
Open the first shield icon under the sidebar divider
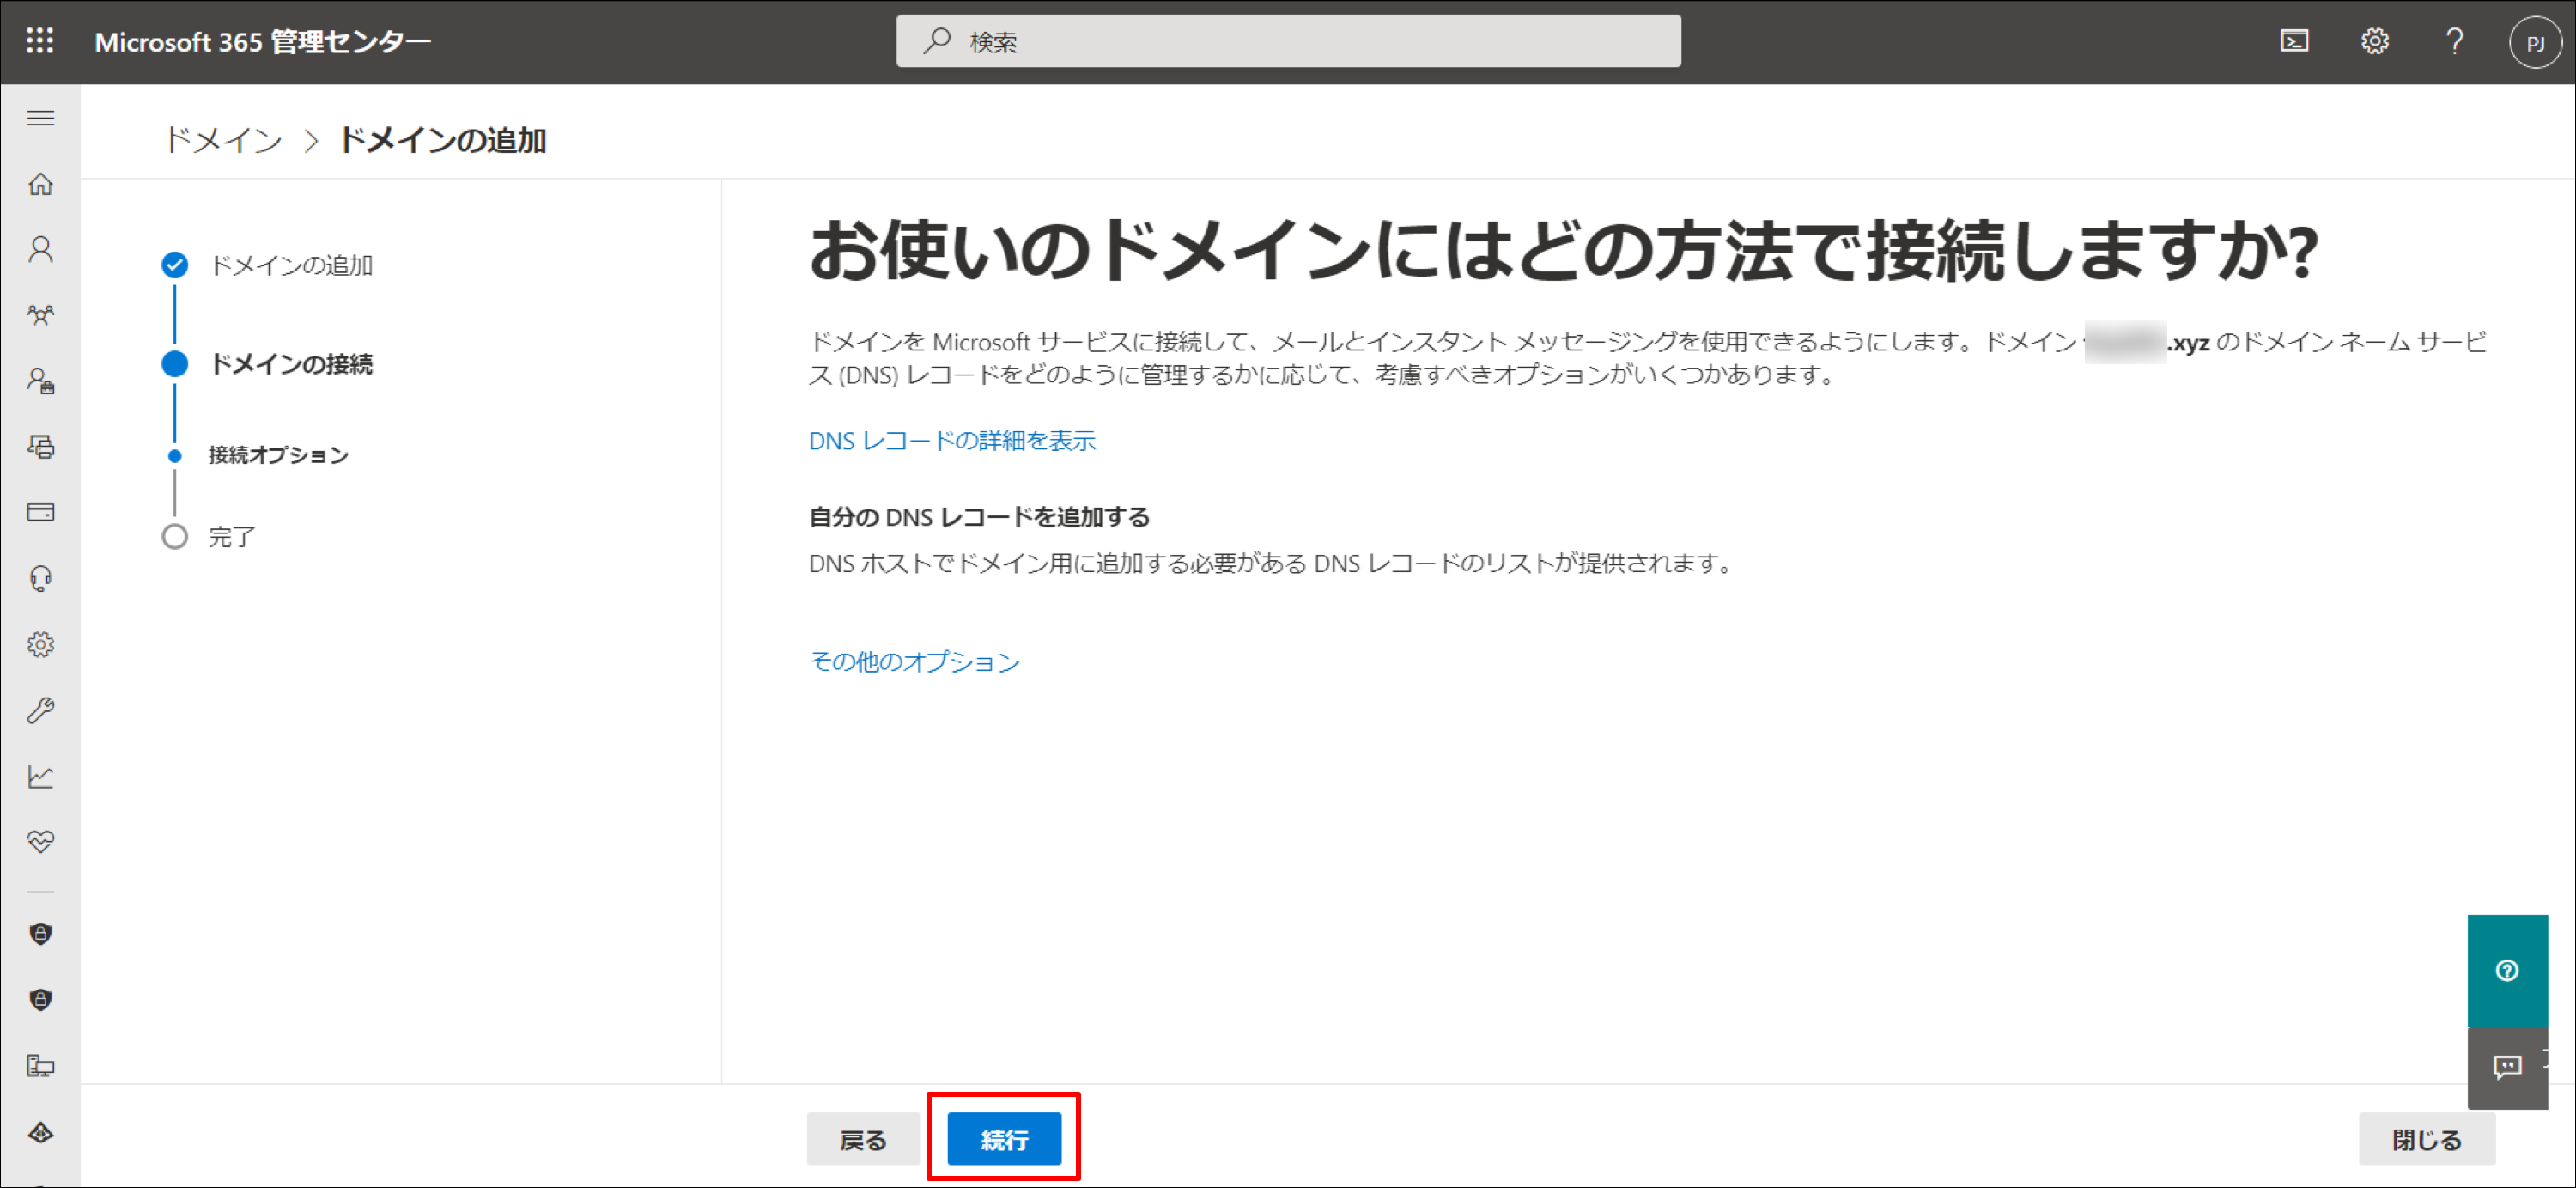click(x=41, y=934)
